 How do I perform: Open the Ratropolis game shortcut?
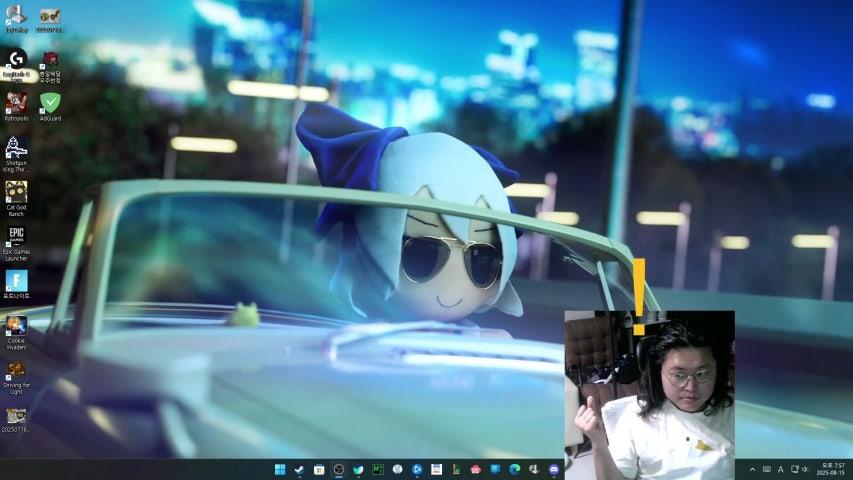point(16,107)
